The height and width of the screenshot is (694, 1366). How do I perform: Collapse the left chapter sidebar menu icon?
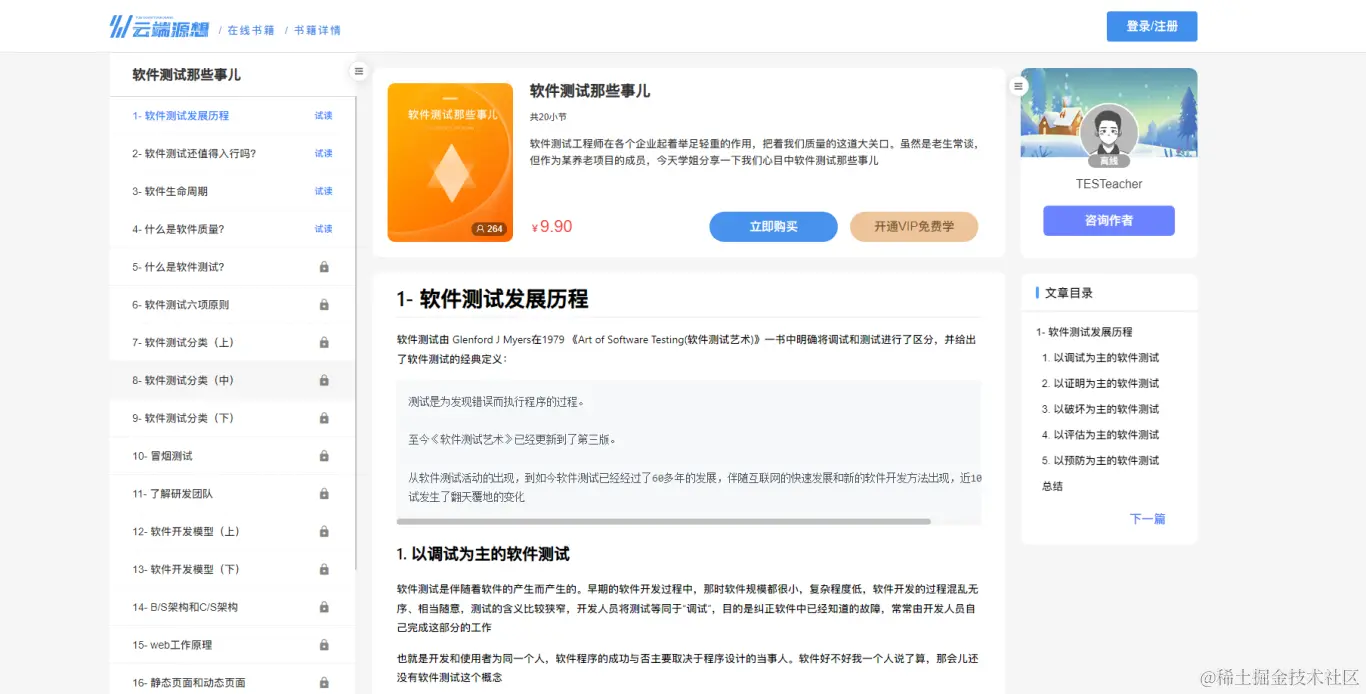(x=359, y=71)
